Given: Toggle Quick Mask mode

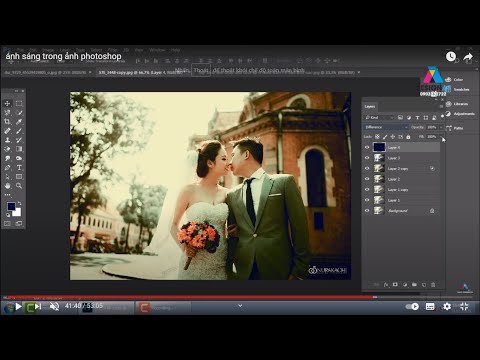Looking at the screenshot, I should click(7, 223).
